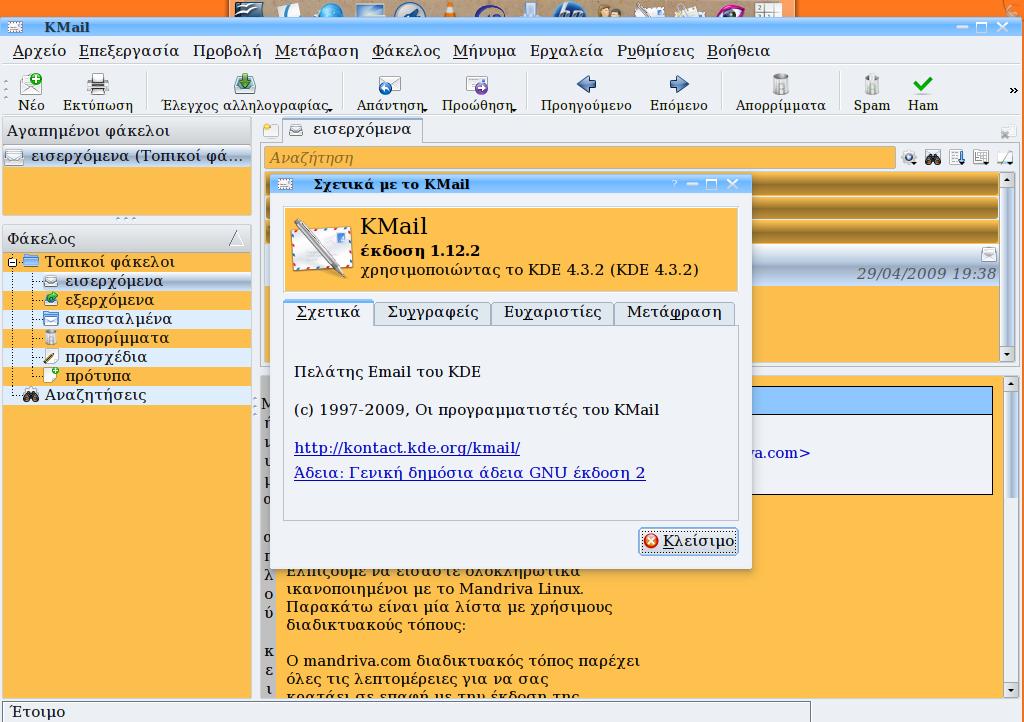
Task: Open the Βοήθεια menu
Action: 738,51
